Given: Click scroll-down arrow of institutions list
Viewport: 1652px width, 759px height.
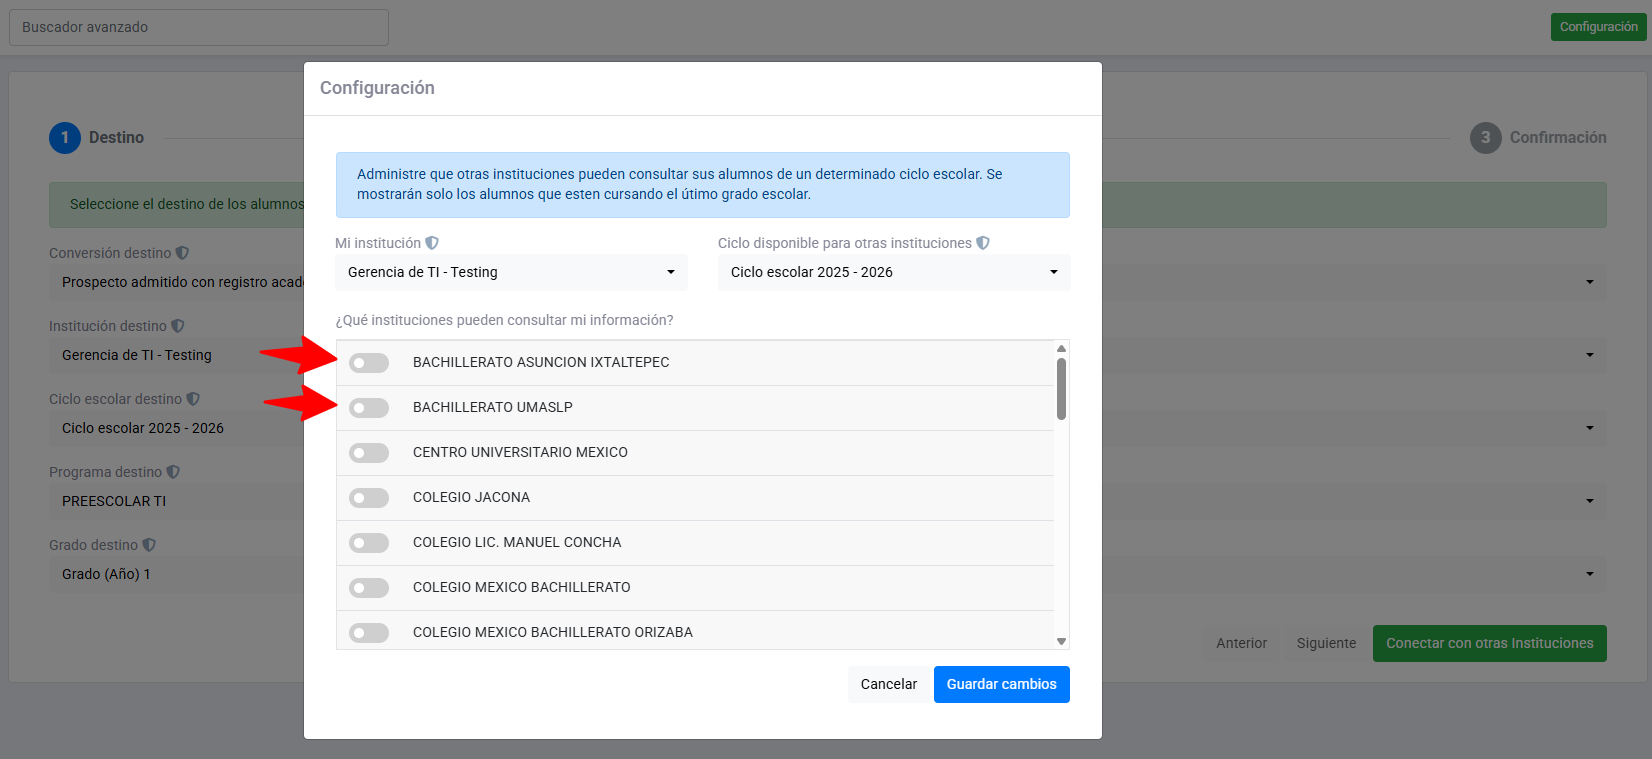Looking at the screenshot, I should pos(1061,641).
